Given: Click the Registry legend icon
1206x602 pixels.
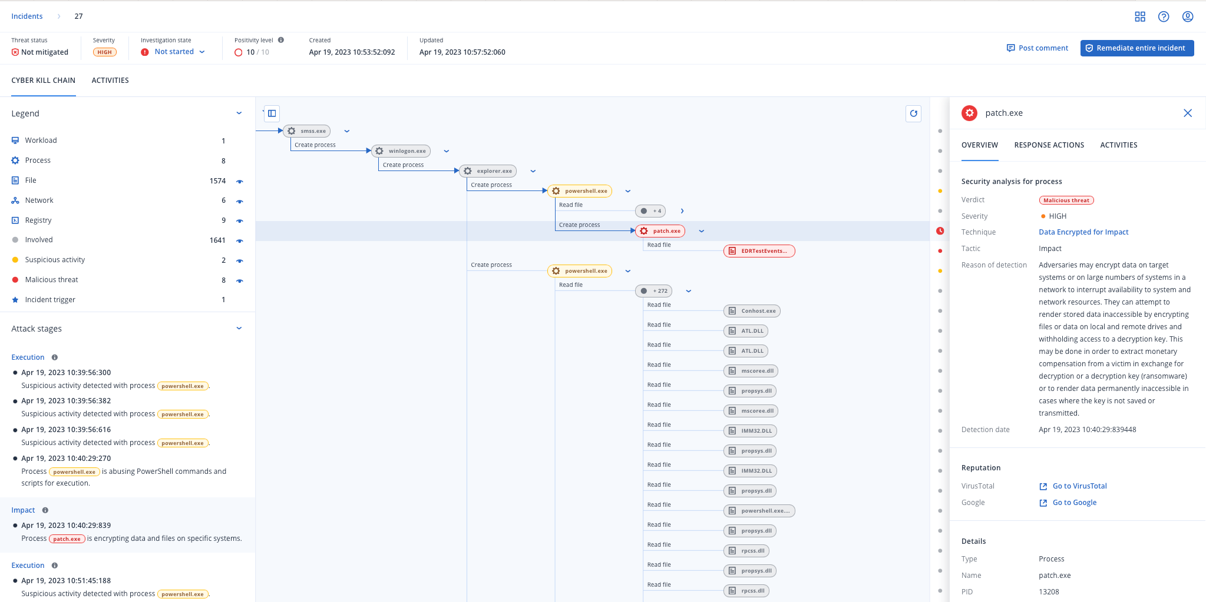Looking at the screenshot, I should coord(15,220).
